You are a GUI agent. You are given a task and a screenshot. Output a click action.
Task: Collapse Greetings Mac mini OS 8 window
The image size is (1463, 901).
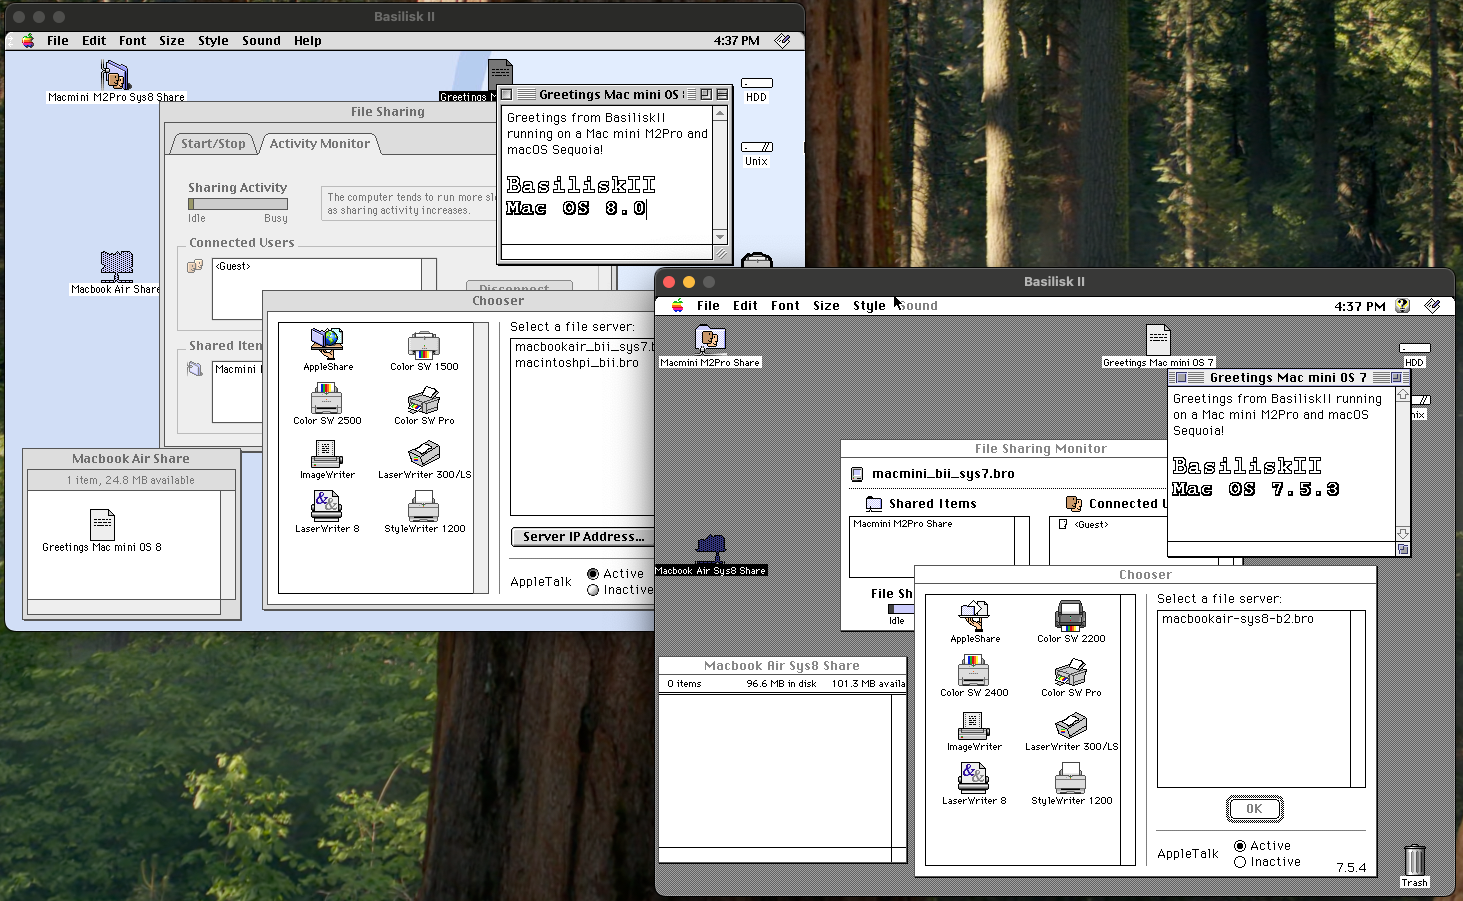[722, 94]
